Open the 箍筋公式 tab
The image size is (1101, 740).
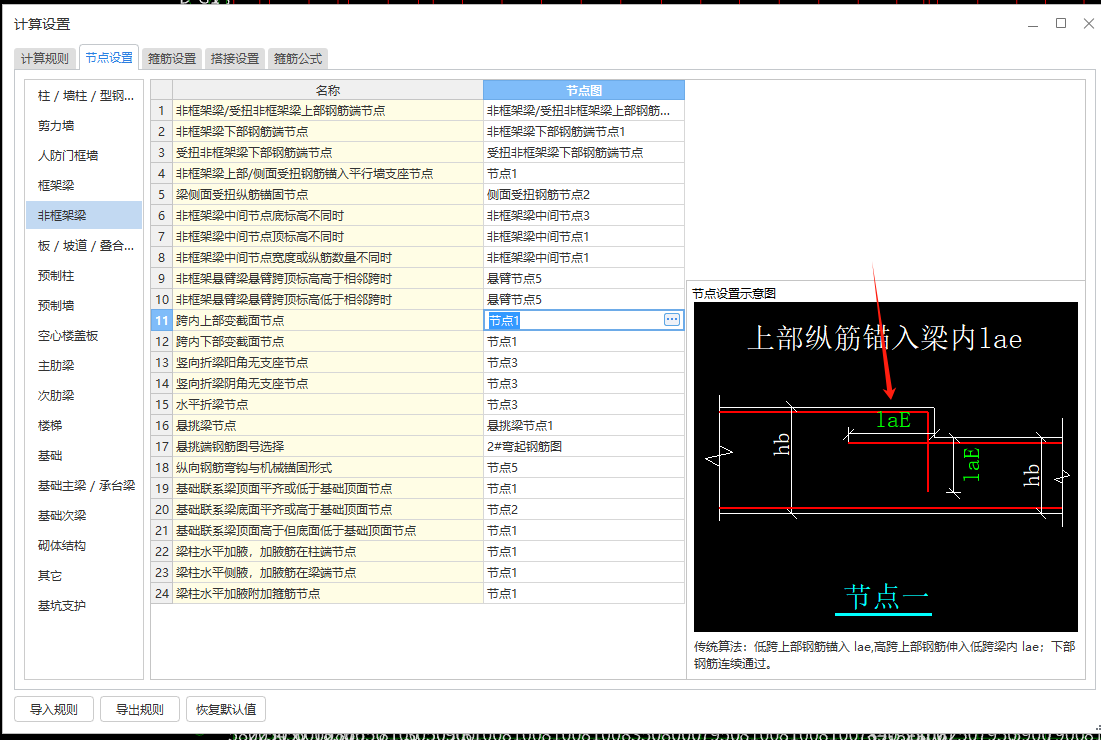click(298, 58)
